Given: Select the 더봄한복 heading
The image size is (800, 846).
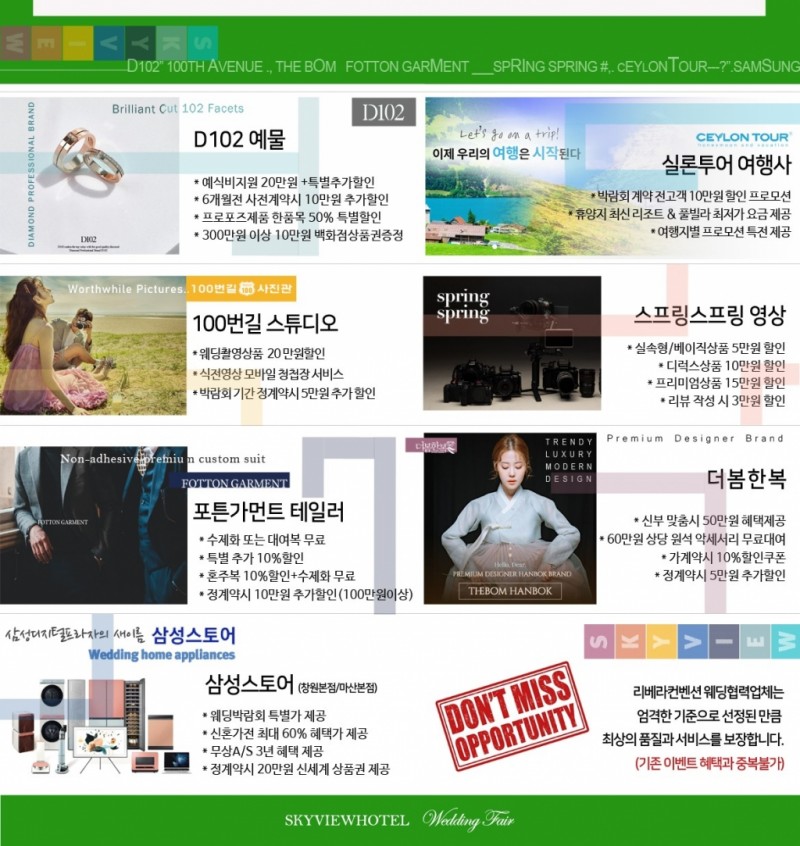Looking at the screenshot, I should click(746, 479).
